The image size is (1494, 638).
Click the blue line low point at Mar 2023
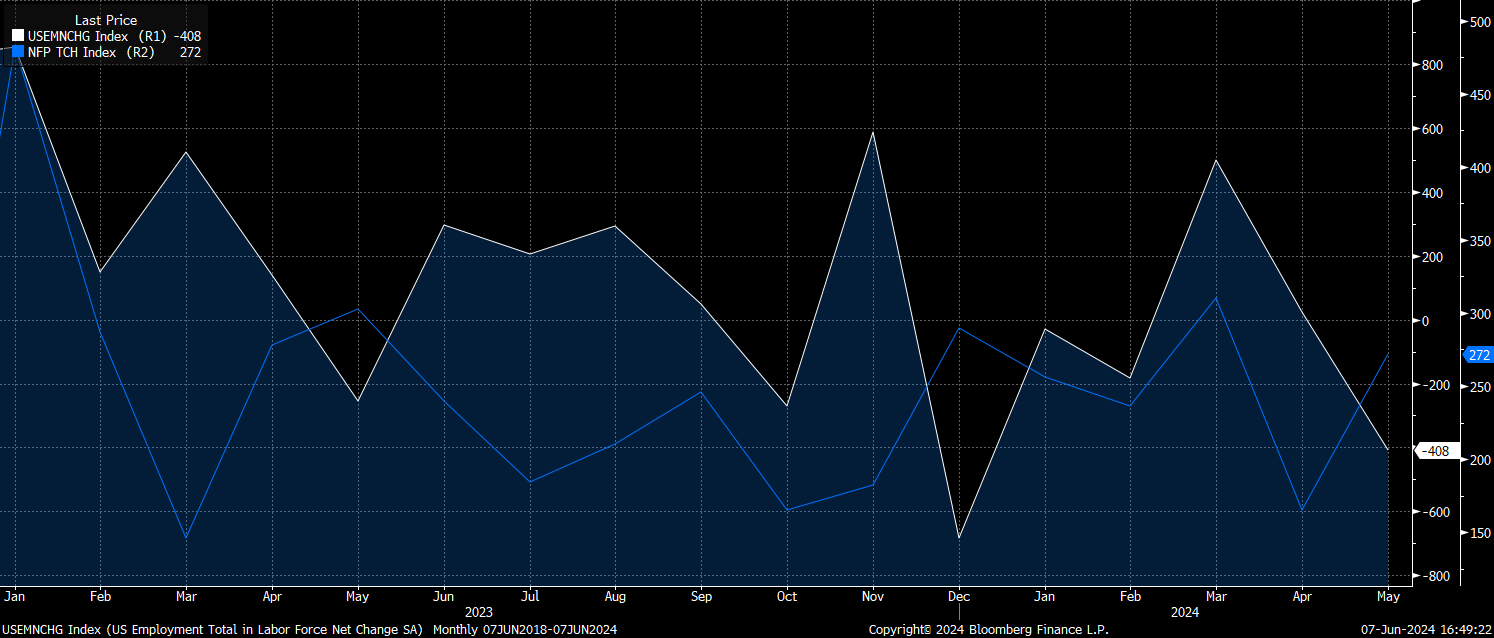(x=186, y=538)
